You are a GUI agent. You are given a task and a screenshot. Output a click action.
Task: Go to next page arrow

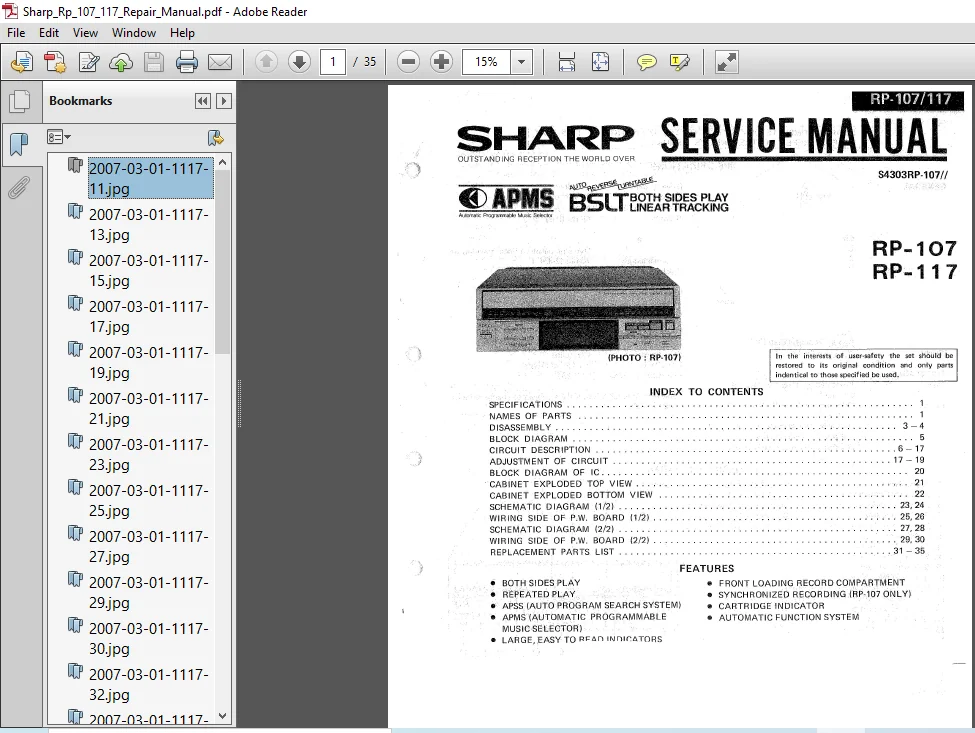(x=299, y=62)
